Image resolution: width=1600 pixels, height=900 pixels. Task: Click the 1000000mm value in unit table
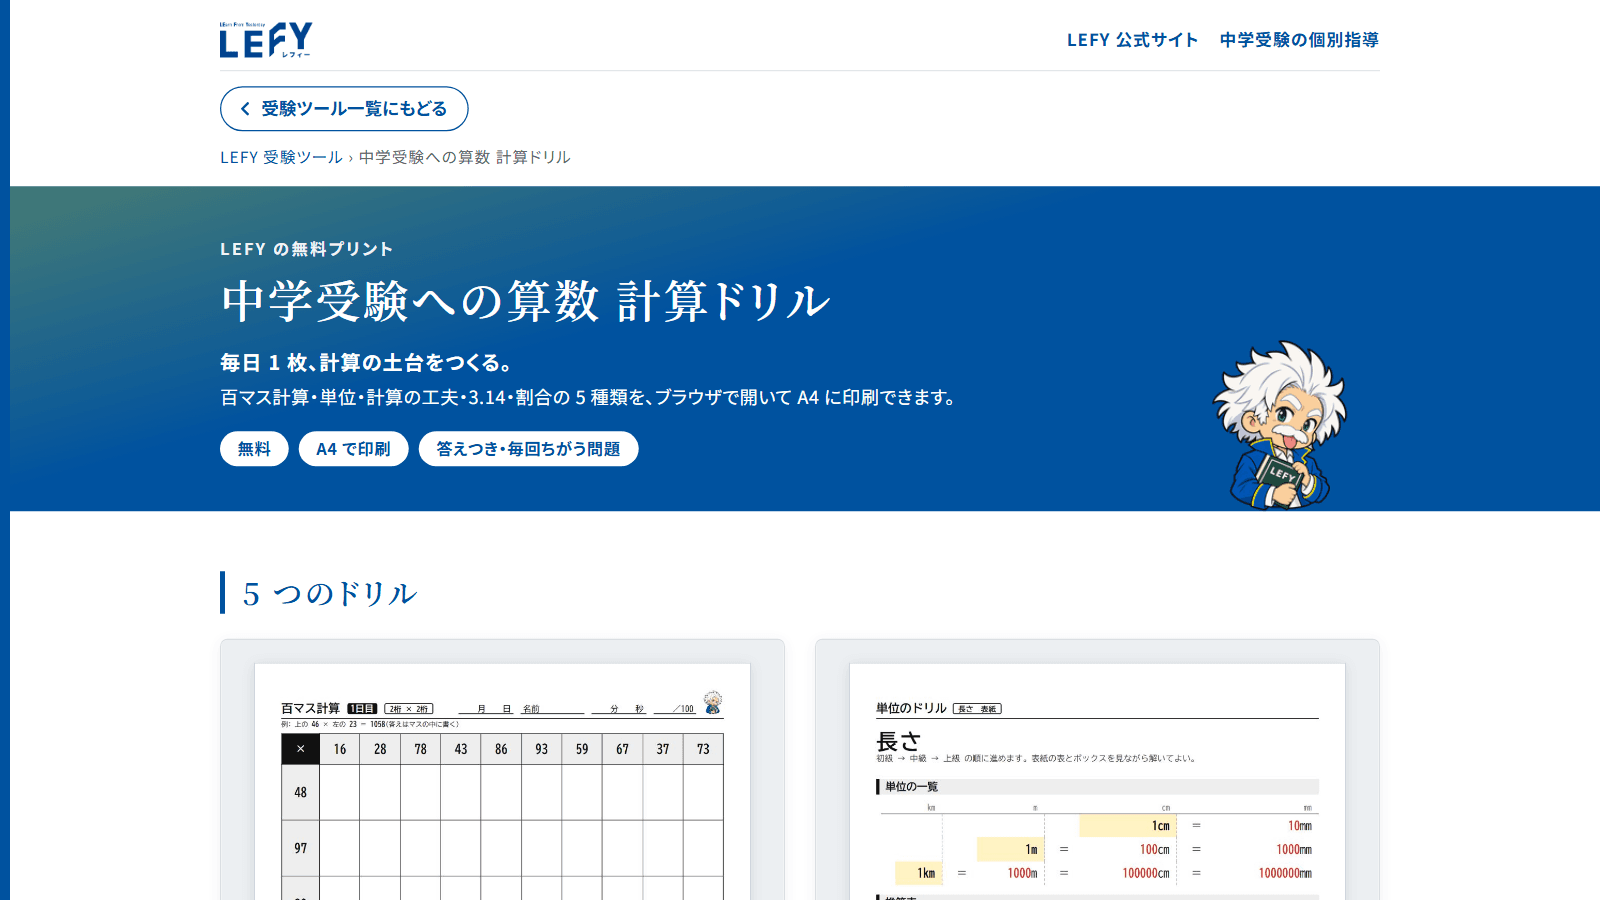point(1285,873)
